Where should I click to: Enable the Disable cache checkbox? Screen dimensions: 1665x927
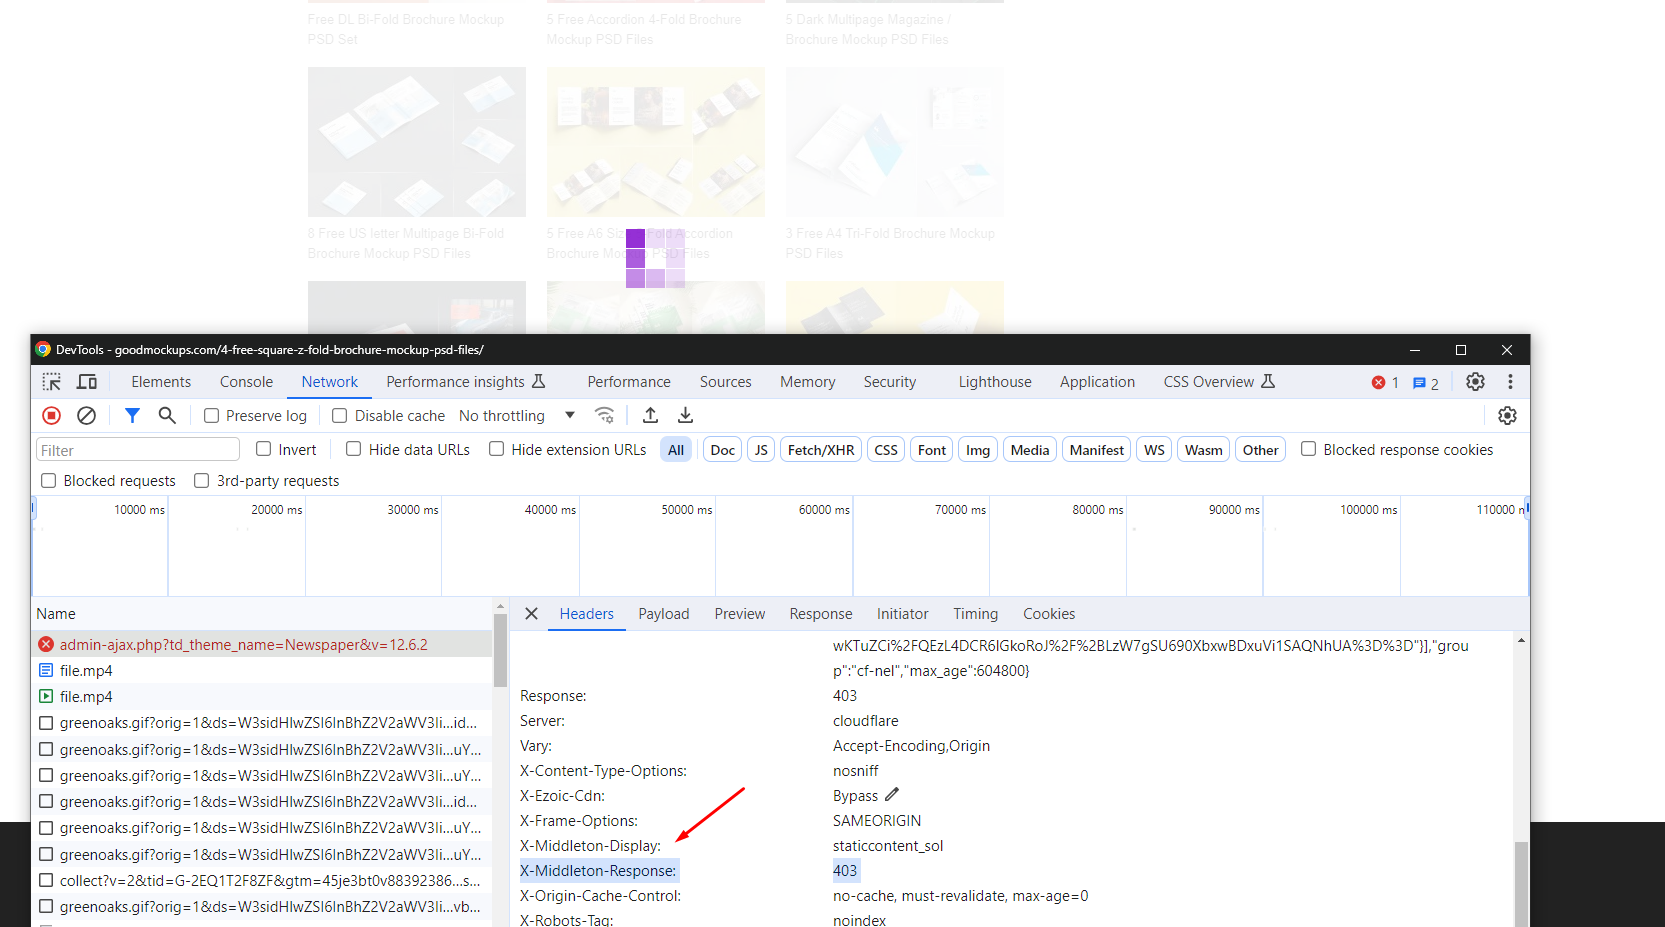[x=340, y=416]
